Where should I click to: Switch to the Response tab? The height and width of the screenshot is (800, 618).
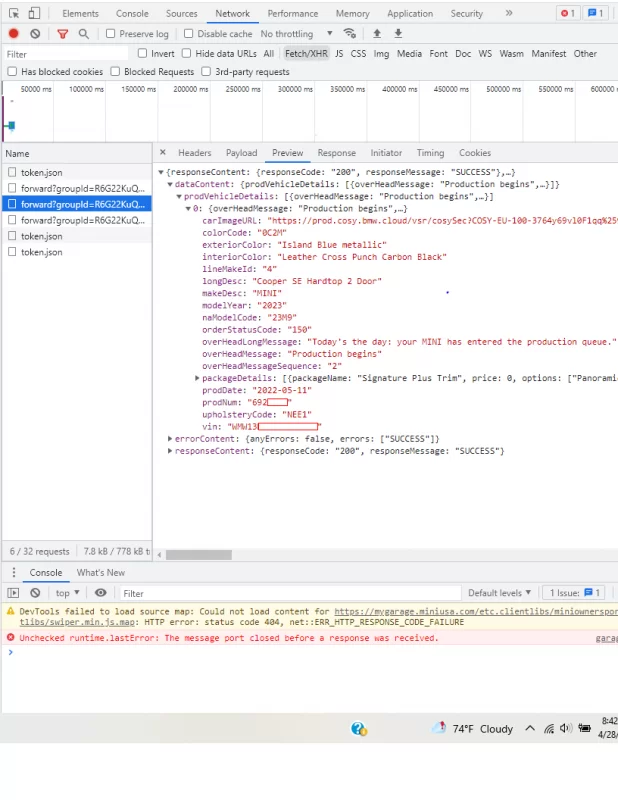[336, 153]
